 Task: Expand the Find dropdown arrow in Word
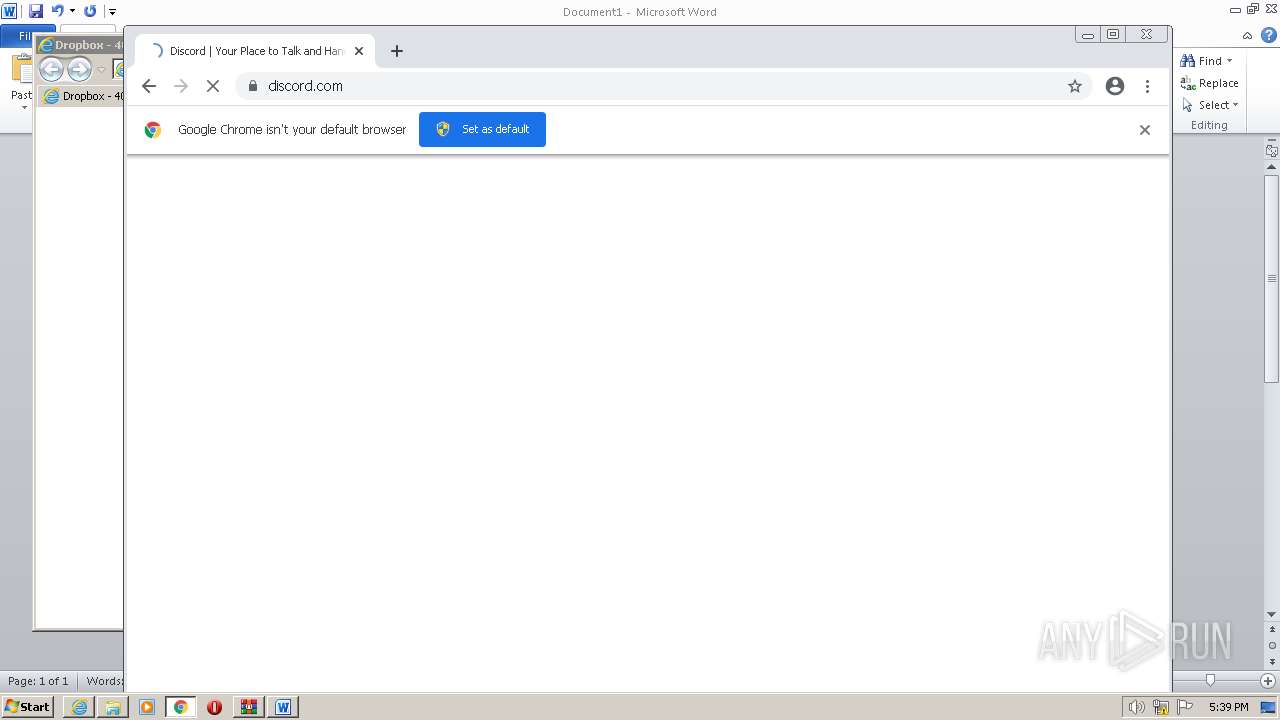click(1230, 61)
